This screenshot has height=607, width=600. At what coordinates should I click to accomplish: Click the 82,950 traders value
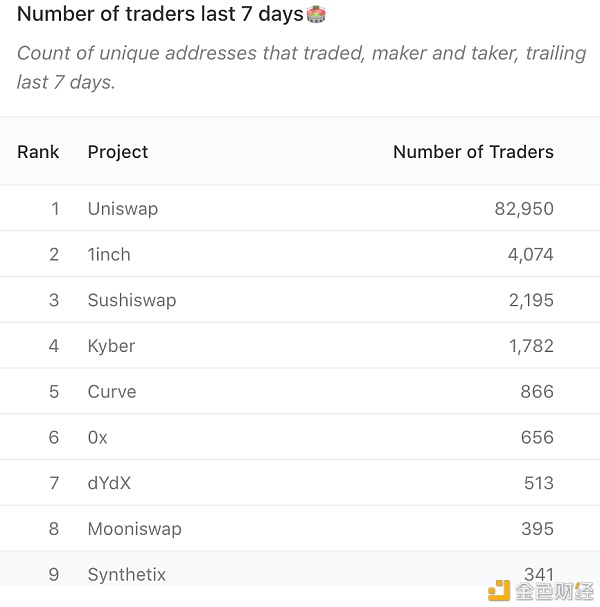pyautogui.click(x=524, y=209)
